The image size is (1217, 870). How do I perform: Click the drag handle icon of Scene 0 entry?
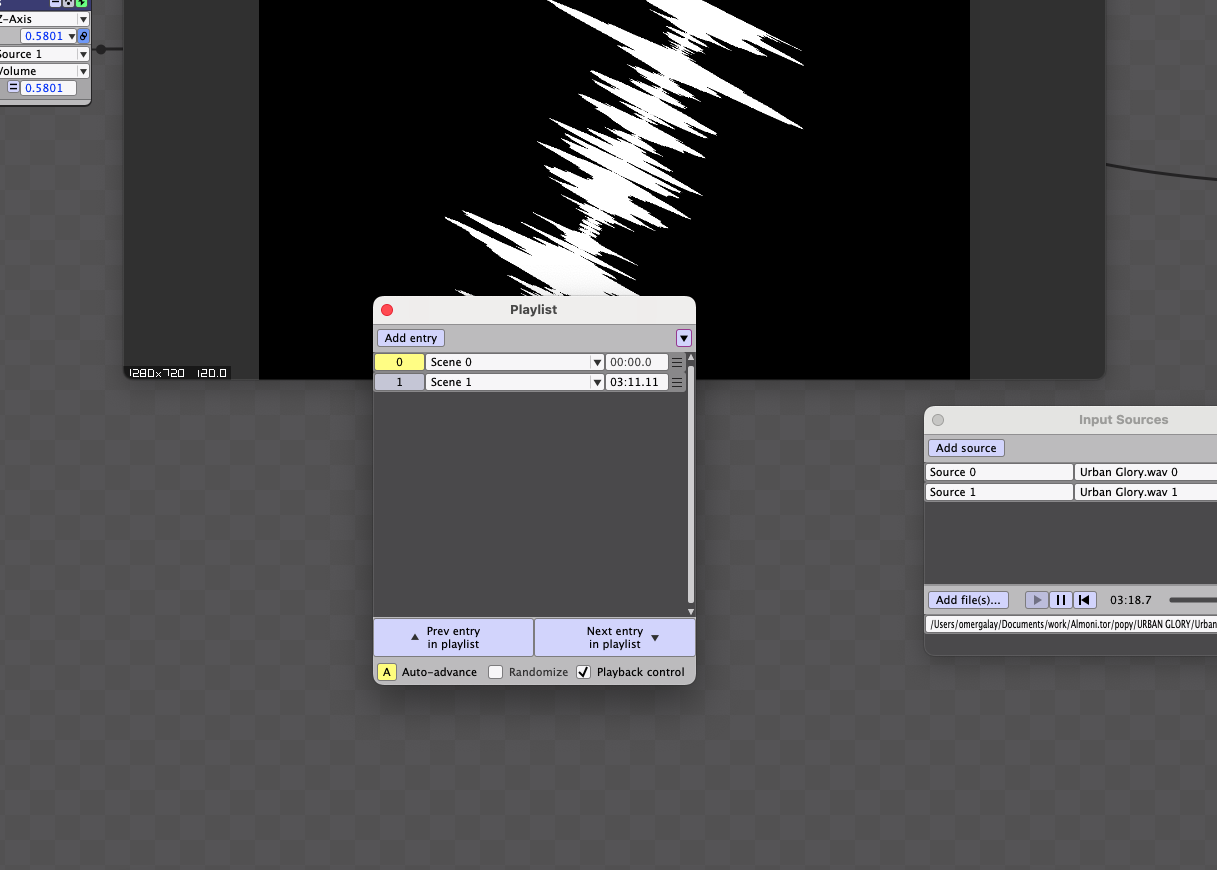pyautogui.click(x=677, y=362)
